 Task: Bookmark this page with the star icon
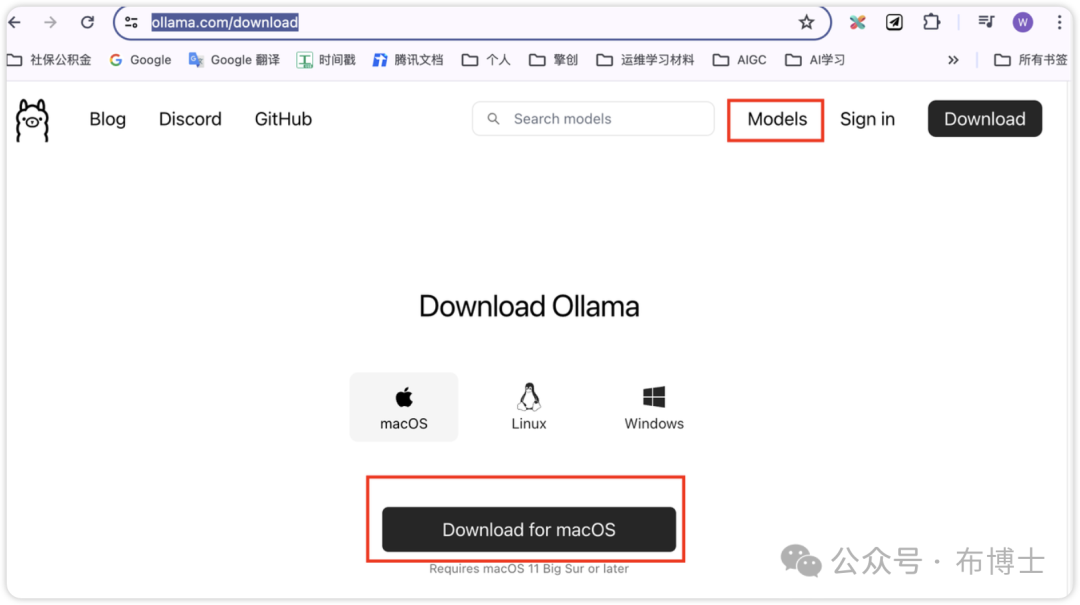pyautogui.click(x=807, y=23)
